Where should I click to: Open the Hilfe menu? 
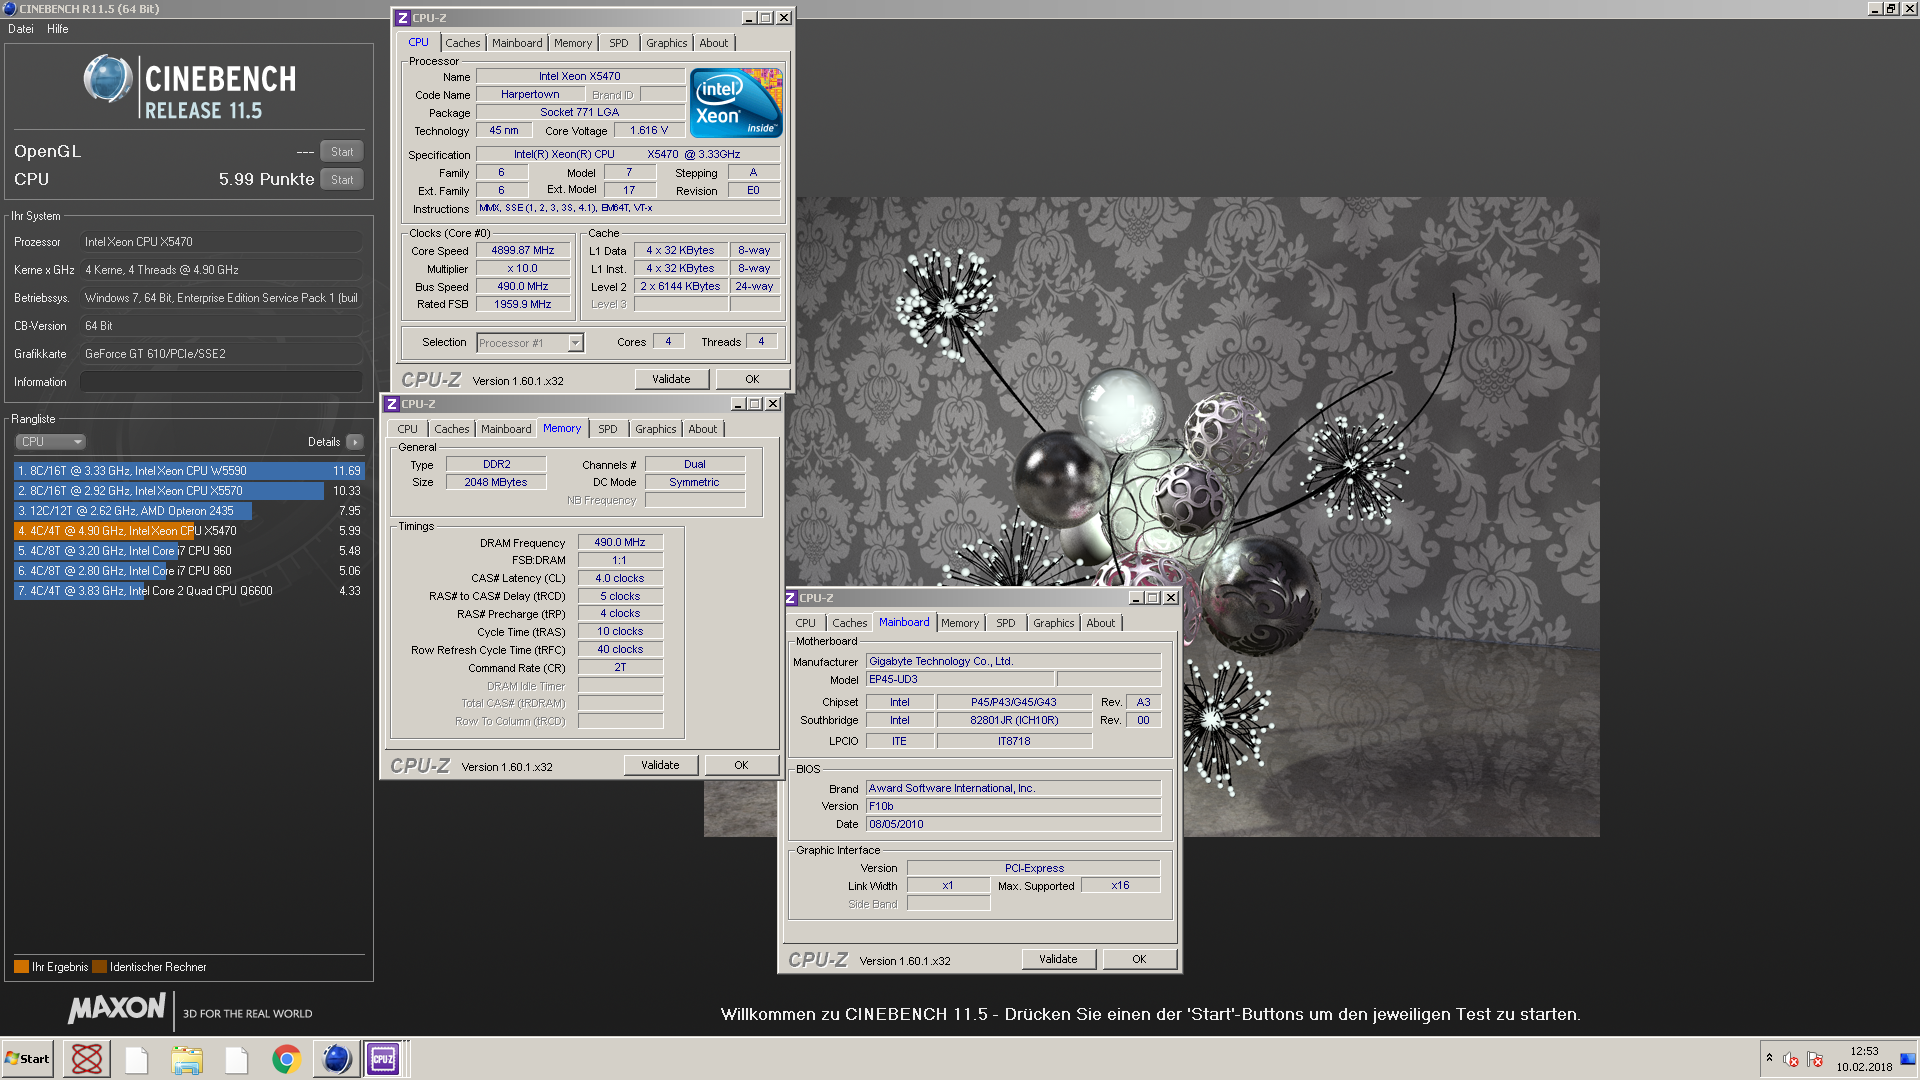58,29
